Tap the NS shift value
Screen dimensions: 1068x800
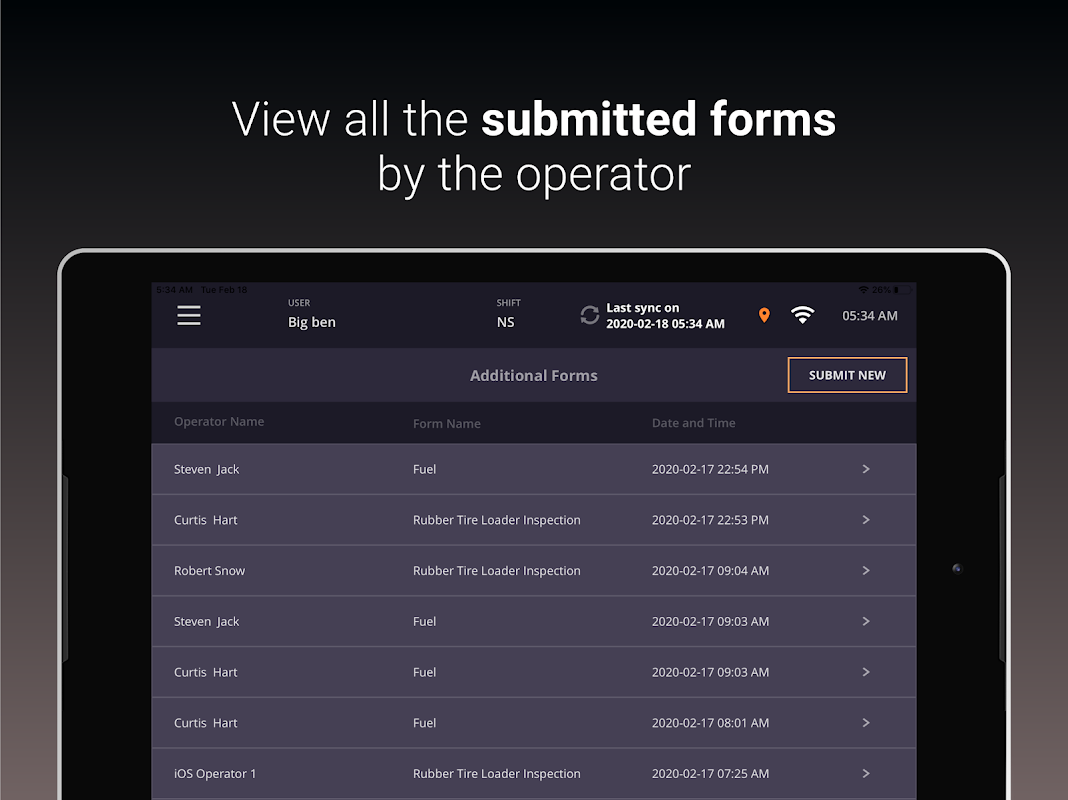tap(505, 322)
